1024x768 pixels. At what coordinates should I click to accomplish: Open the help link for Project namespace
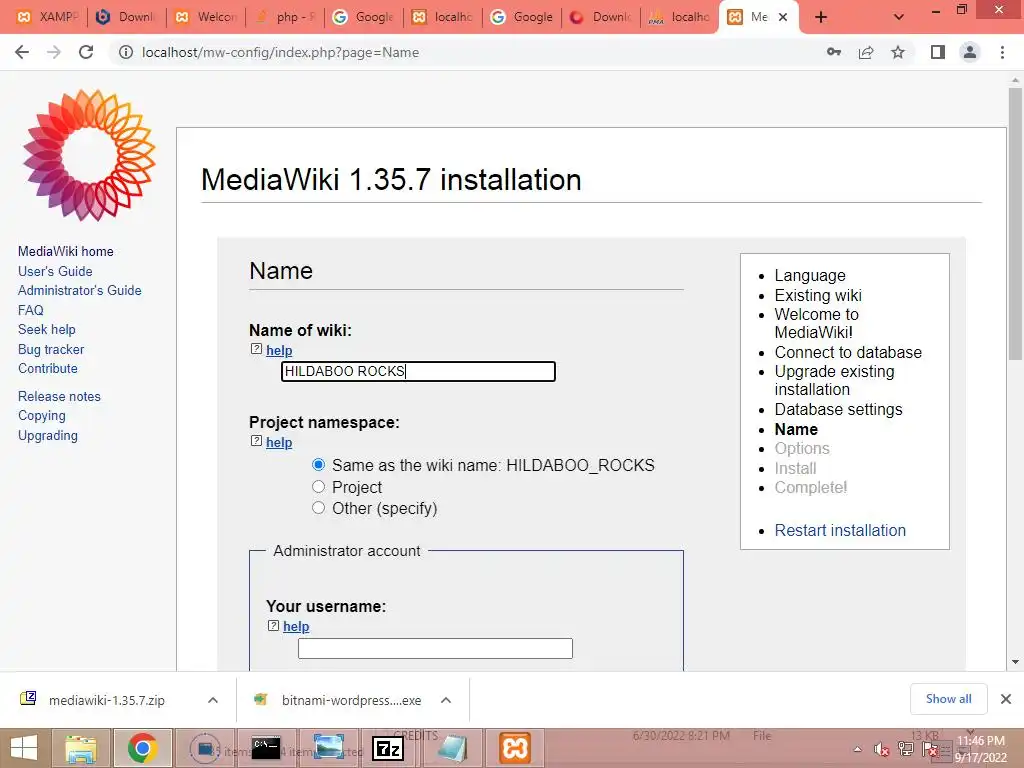tap(279, 442)
